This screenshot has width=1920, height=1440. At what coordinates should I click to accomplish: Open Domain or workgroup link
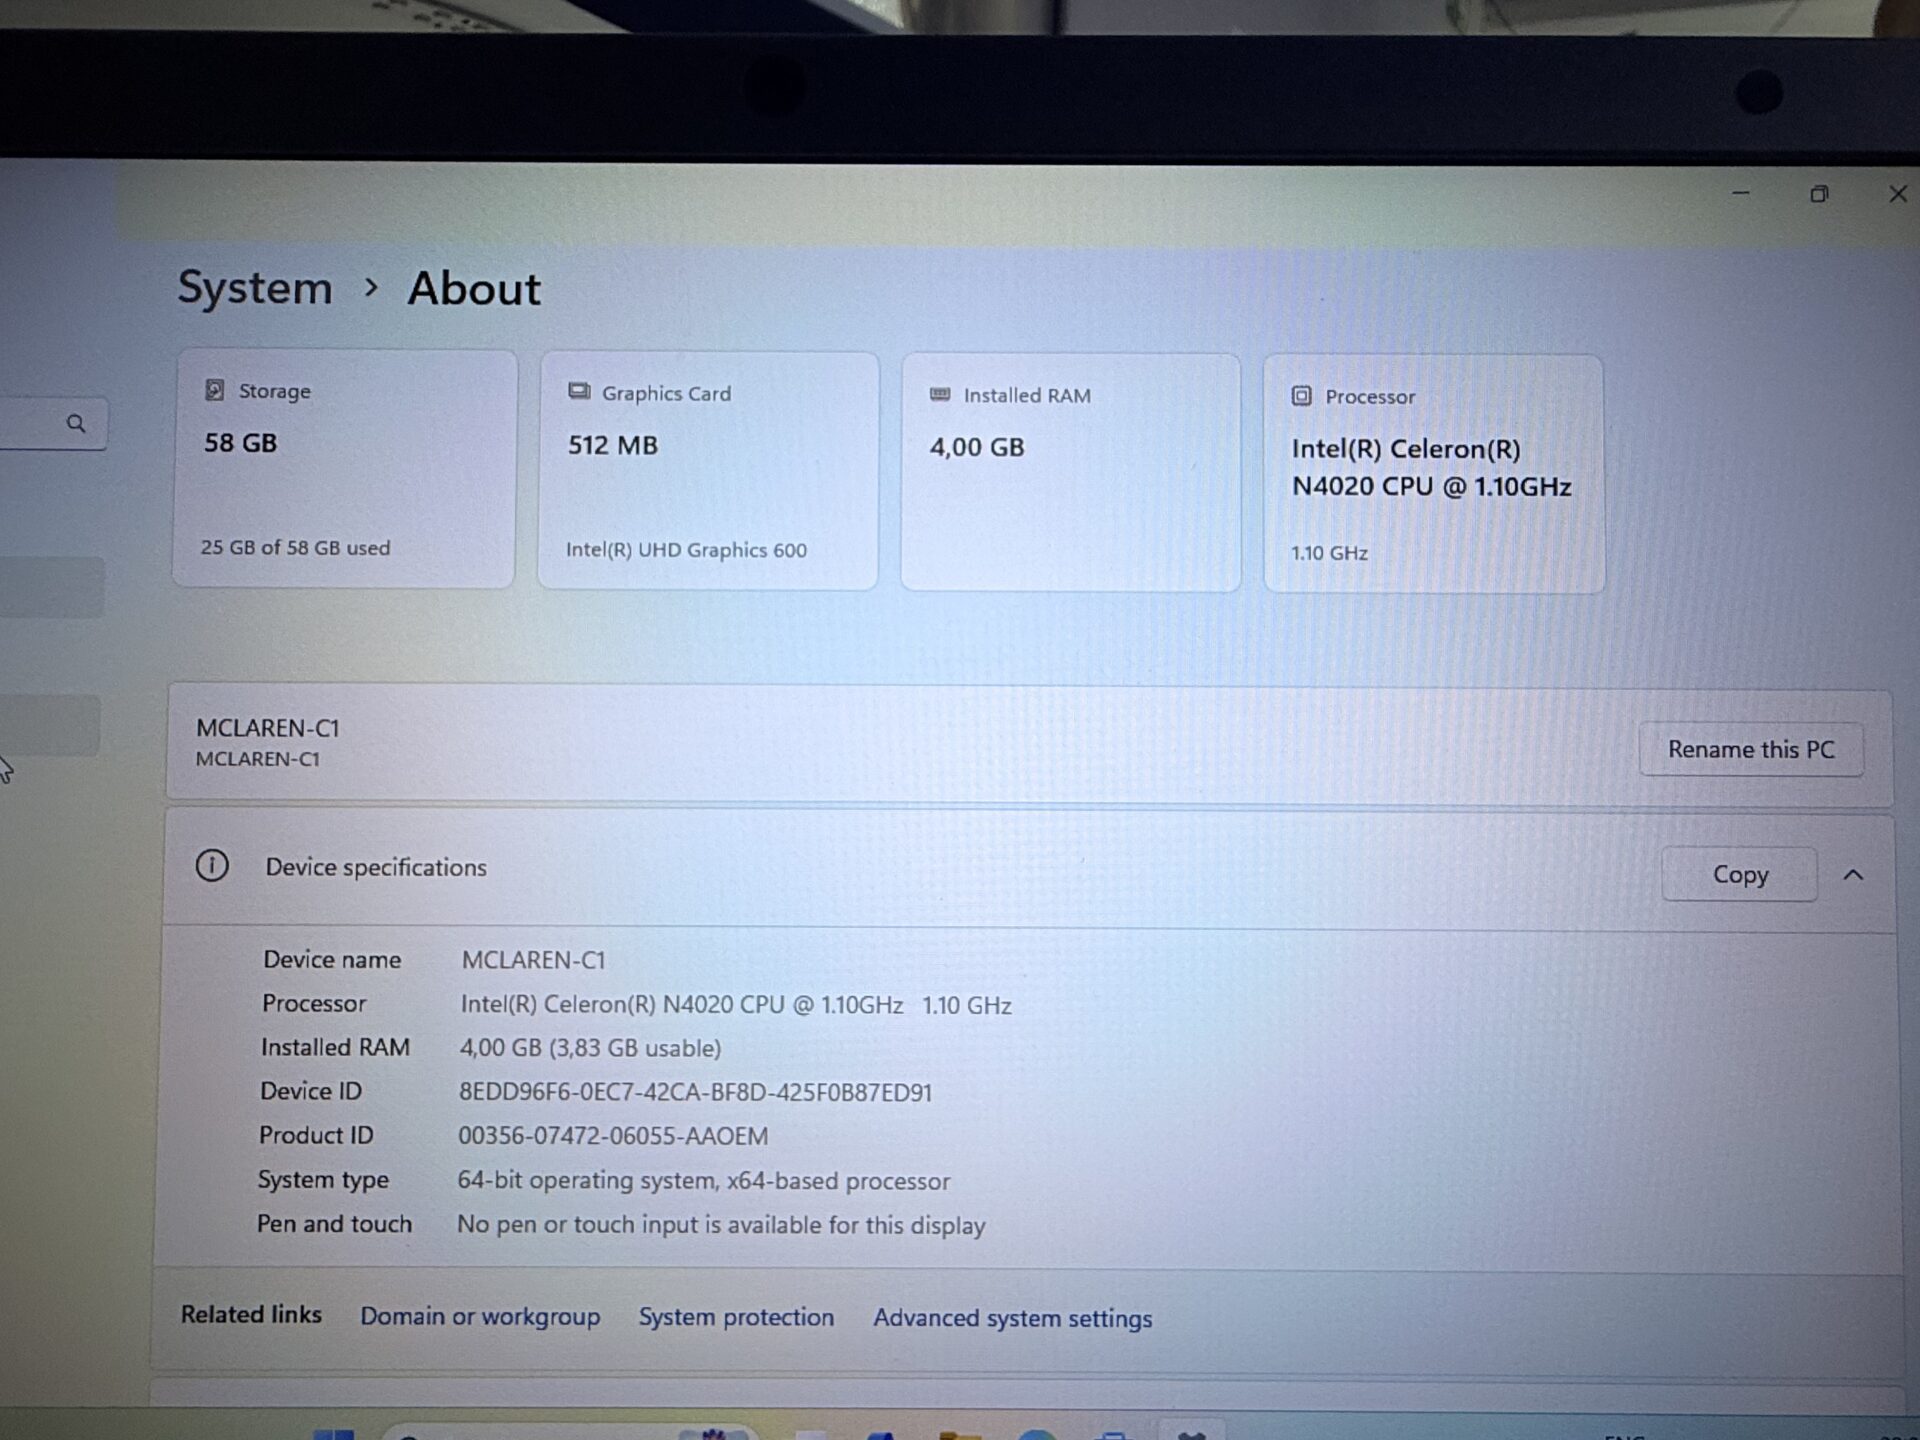[x=480, y=1316]
